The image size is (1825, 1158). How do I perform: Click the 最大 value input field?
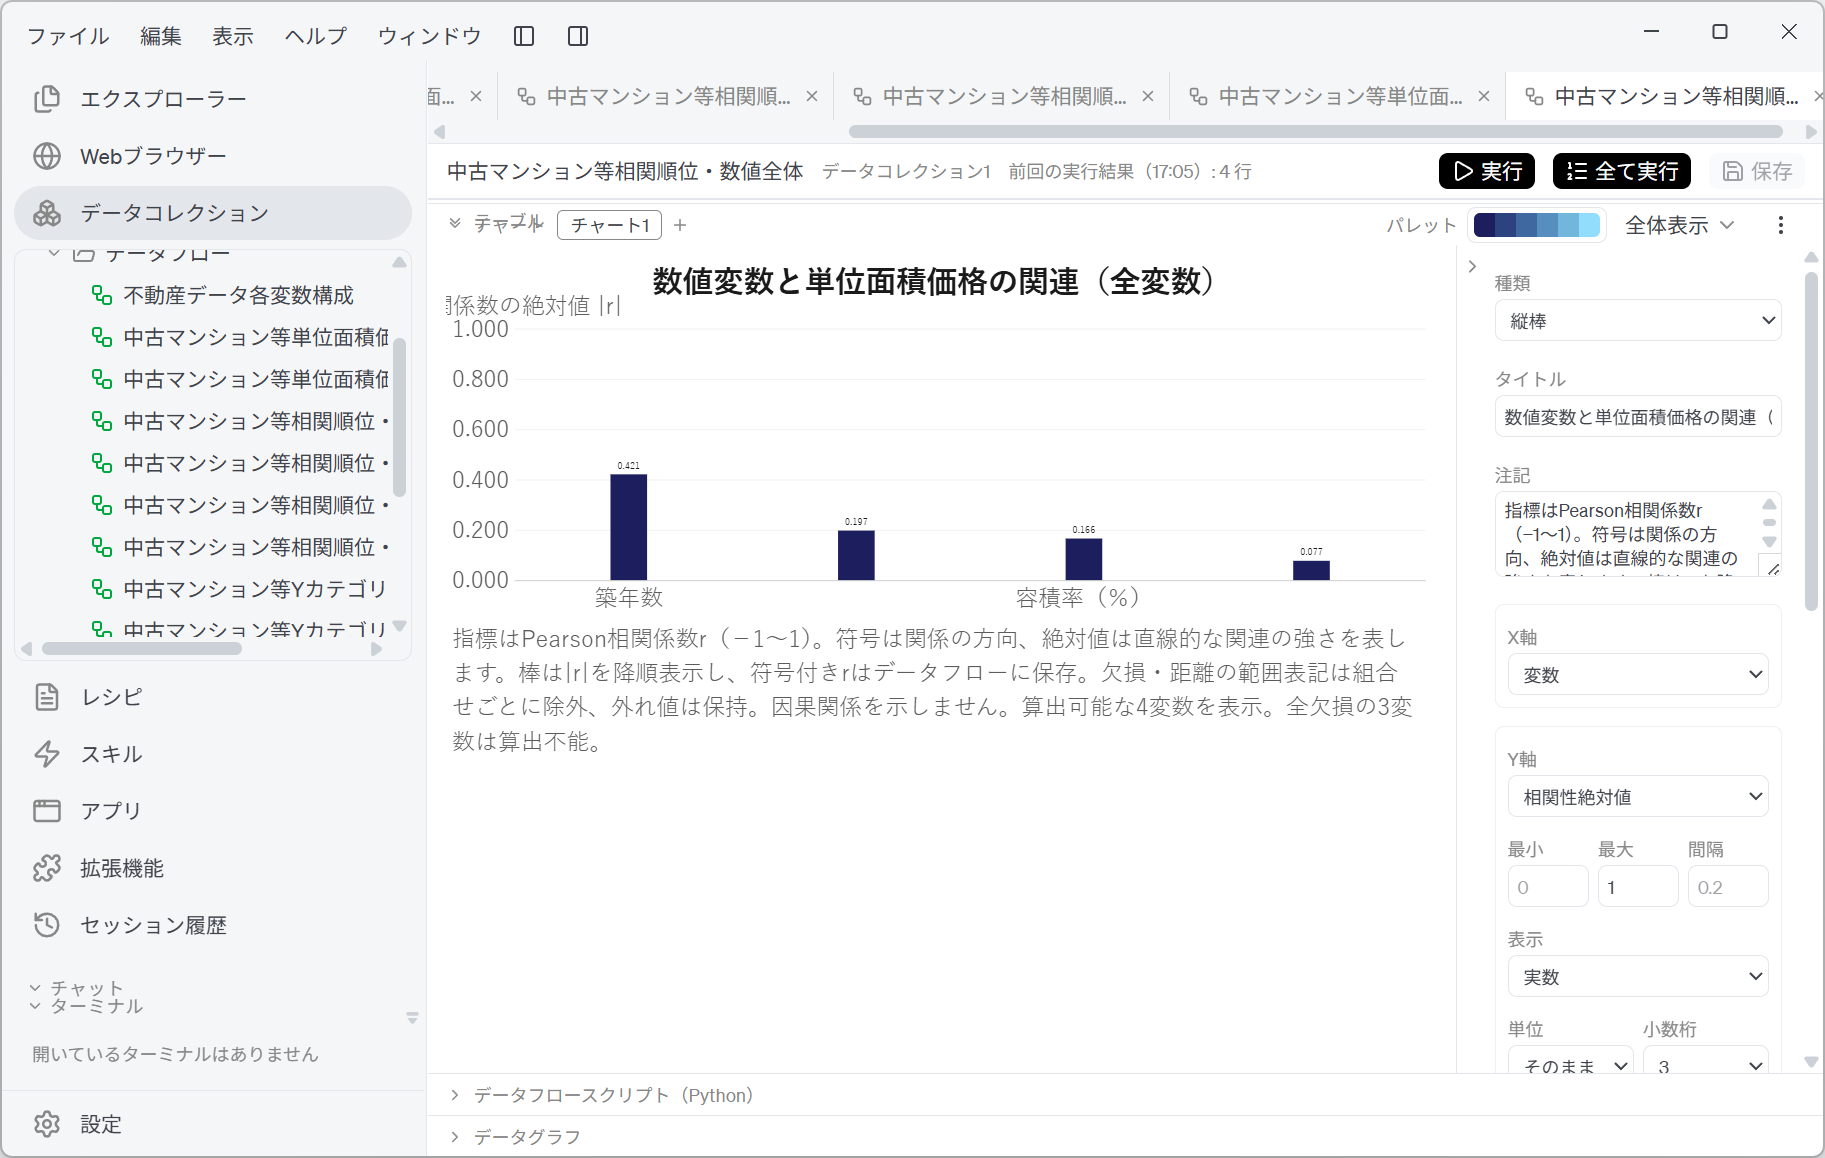(x=1638, y=887)
